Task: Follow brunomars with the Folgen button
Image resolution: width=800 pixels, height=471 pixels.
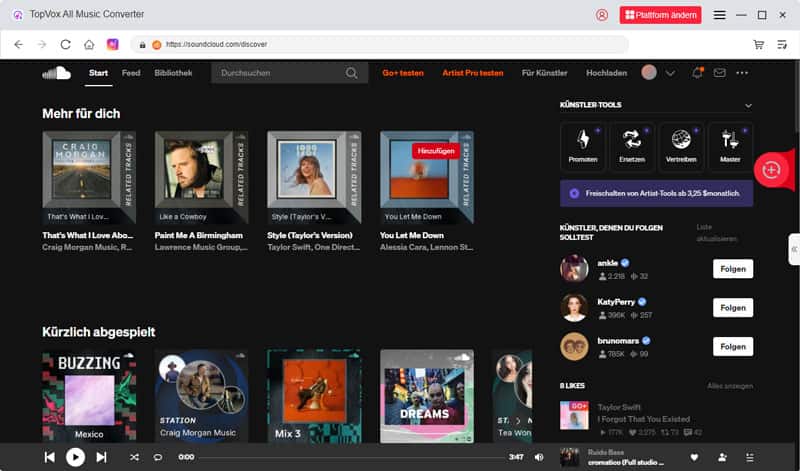Action: (733, 346)
